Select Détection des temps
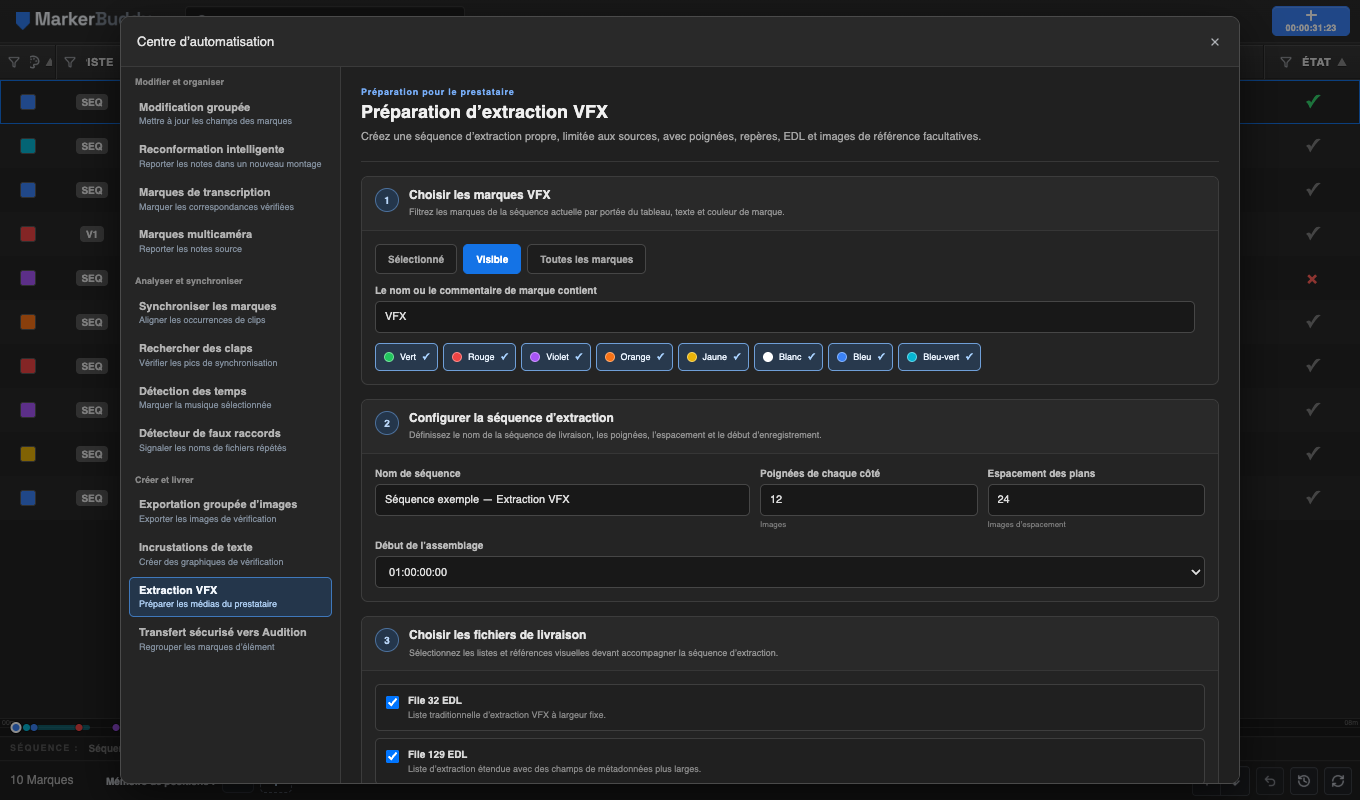The height and width of the screenshot is (800, 1360). (230, 397)
